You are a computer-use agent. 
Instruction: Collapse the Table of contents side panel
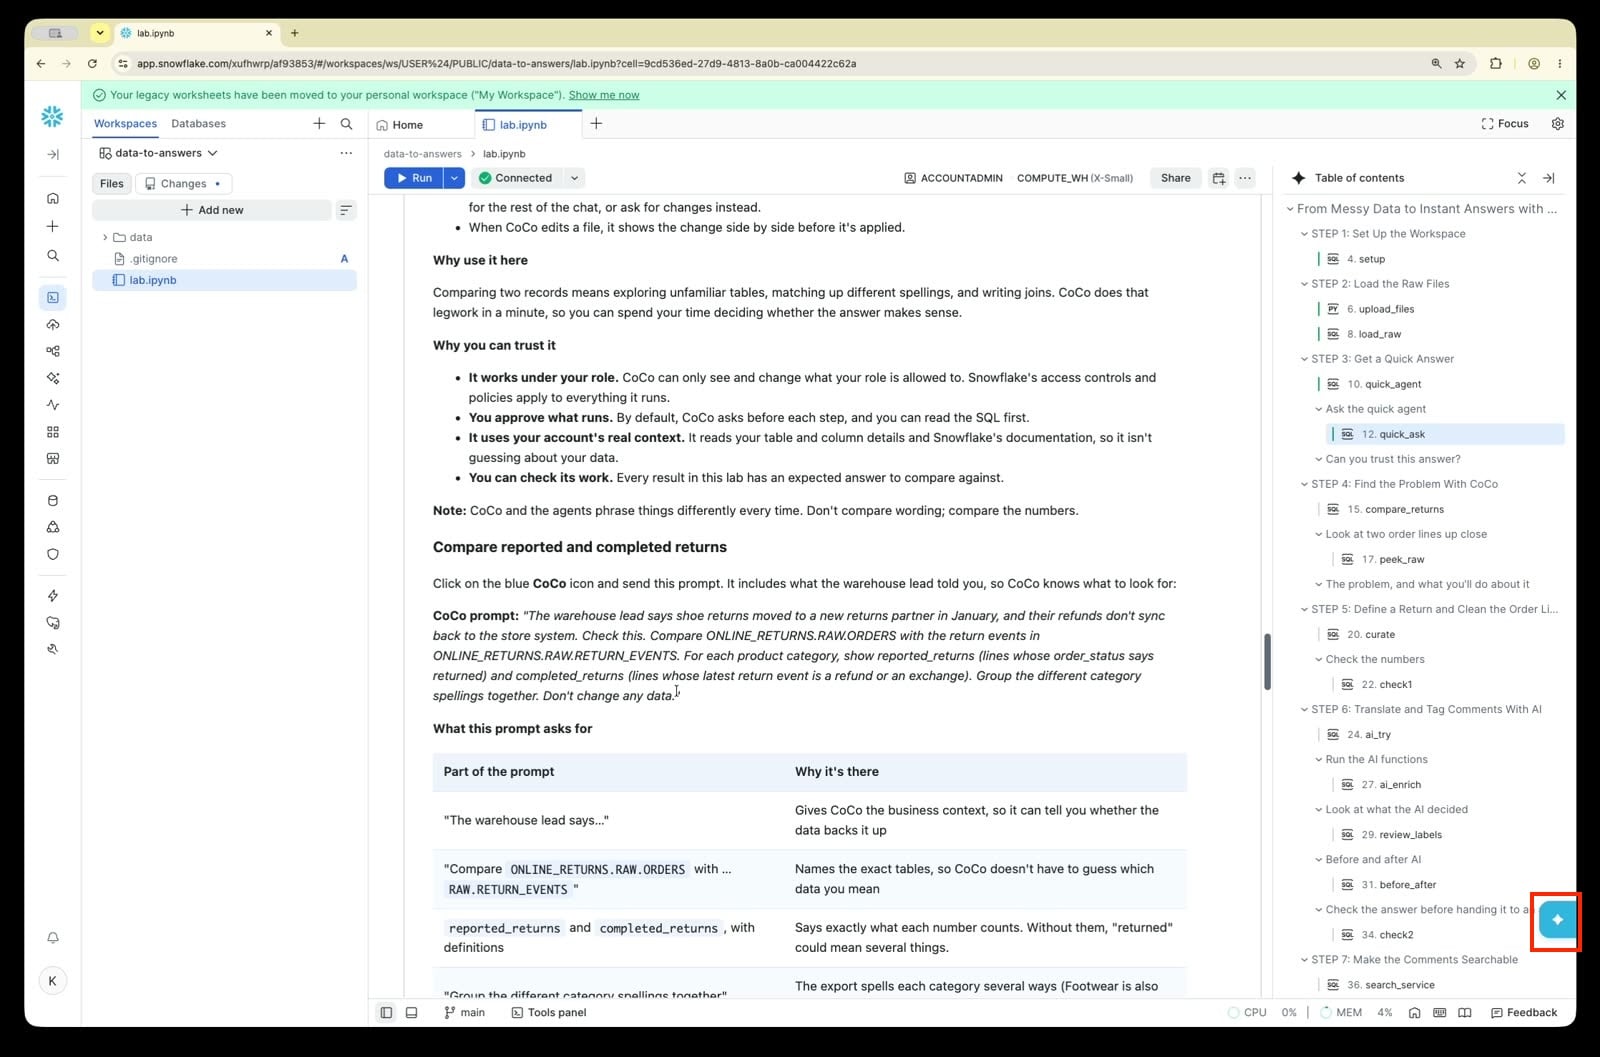coord(1548,178)
